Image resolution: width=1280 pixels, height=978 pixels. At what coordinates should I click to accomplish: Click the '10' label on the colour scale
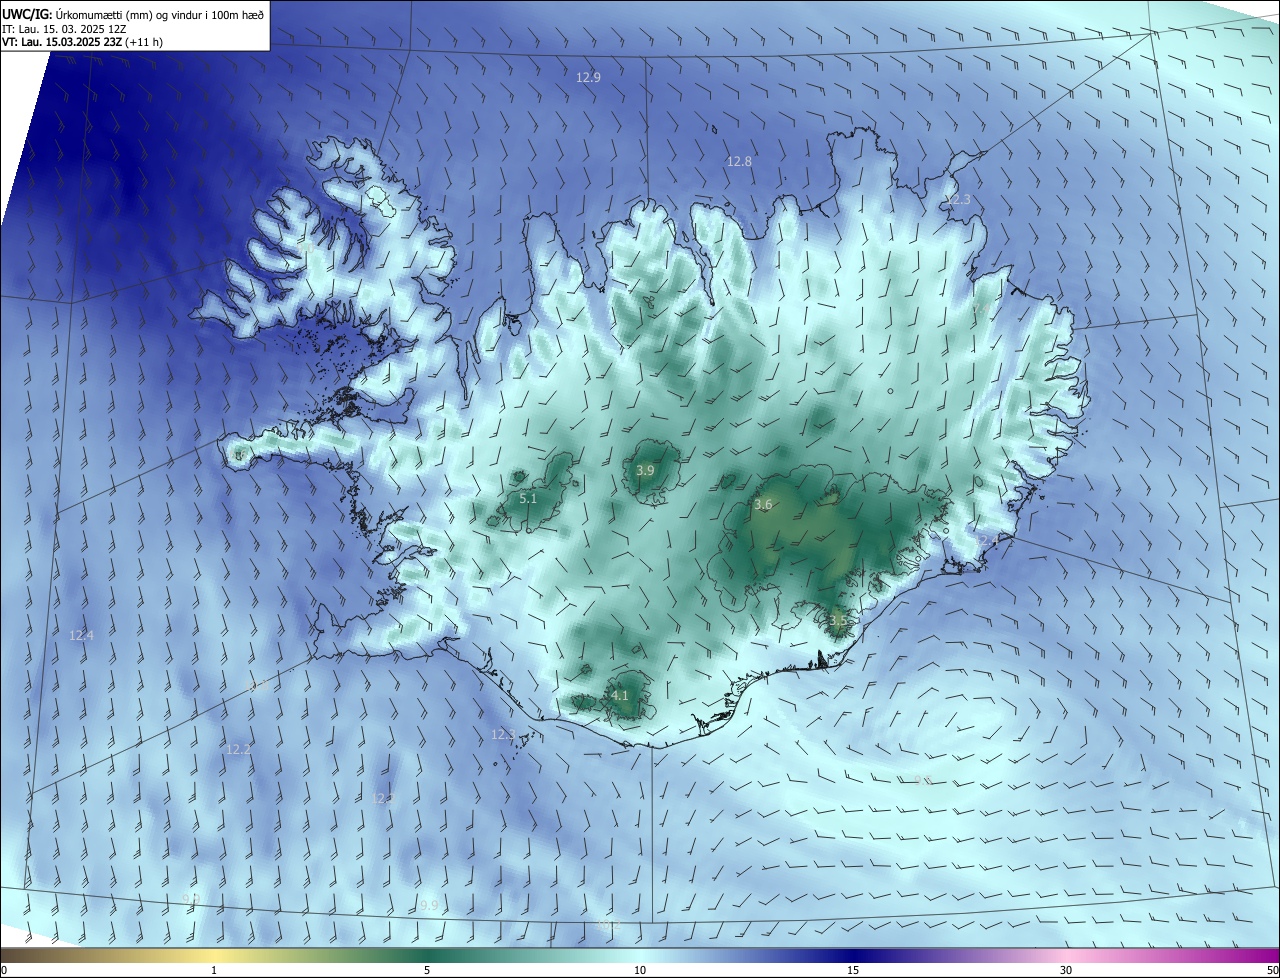[640, 970]
